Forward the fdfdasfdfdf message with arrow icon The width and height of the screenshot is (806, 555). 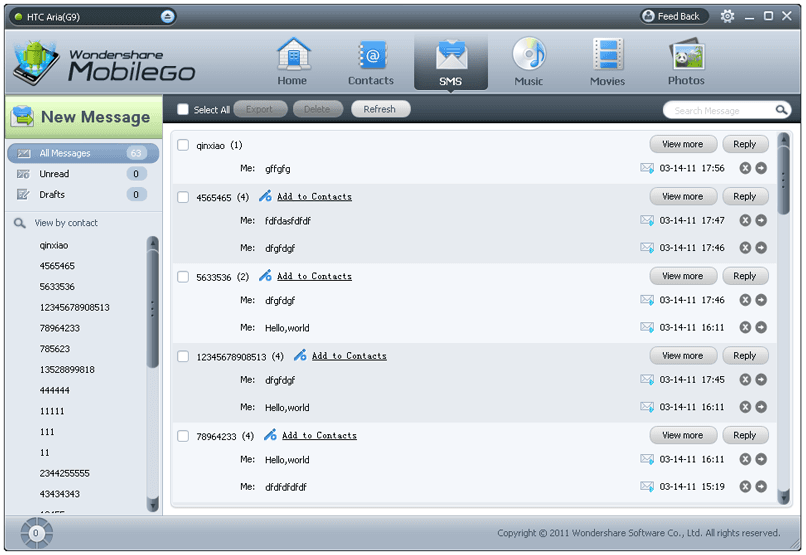[x=761, y=220]
